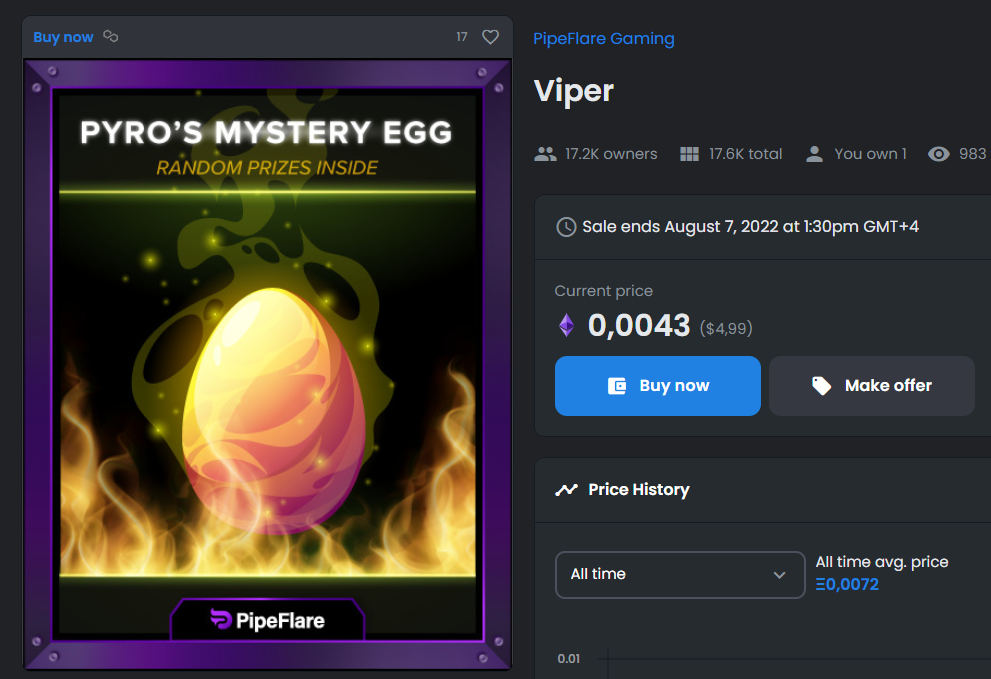Click the 0,0043 current price value
The image size is (991, 679).
point(639,326)
